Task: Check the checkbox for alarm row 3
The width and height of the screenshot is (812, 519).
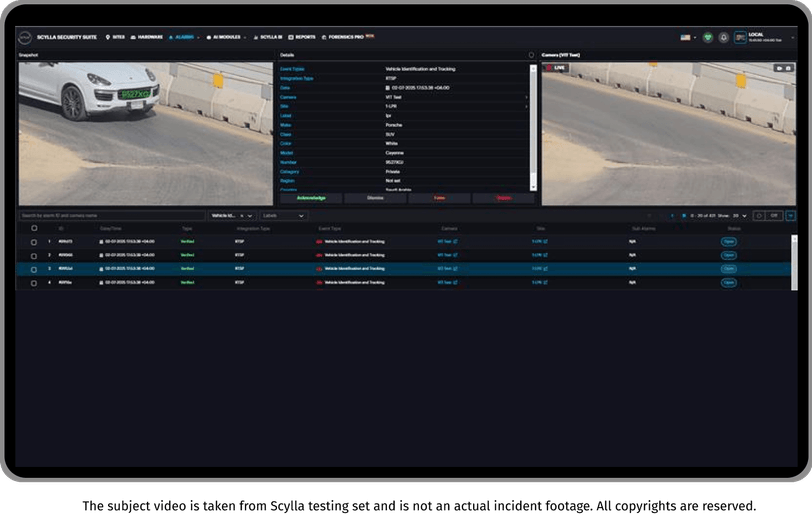Action: click(x=34, y=269)
